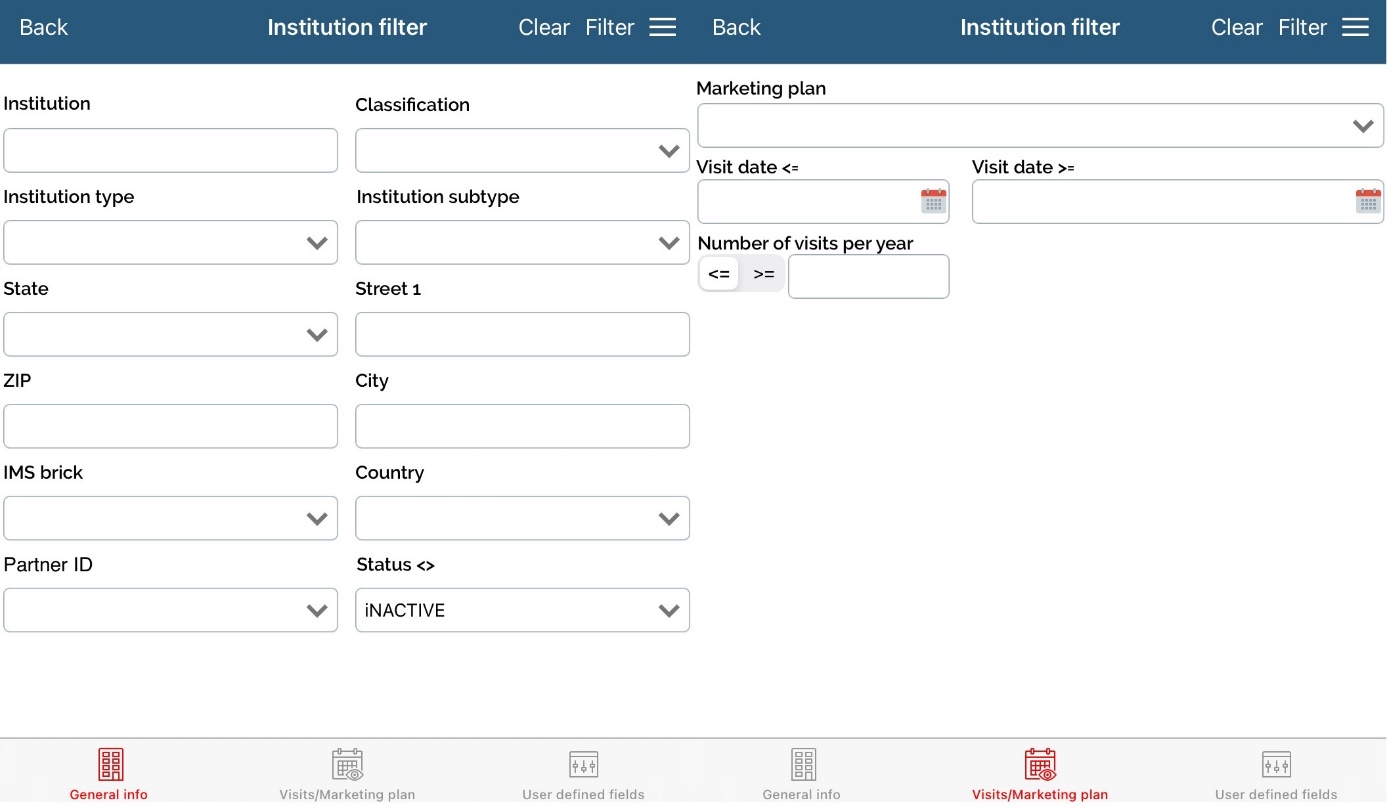Tap the red Visits/Marketing plan calendar icon

point(1040,764)
